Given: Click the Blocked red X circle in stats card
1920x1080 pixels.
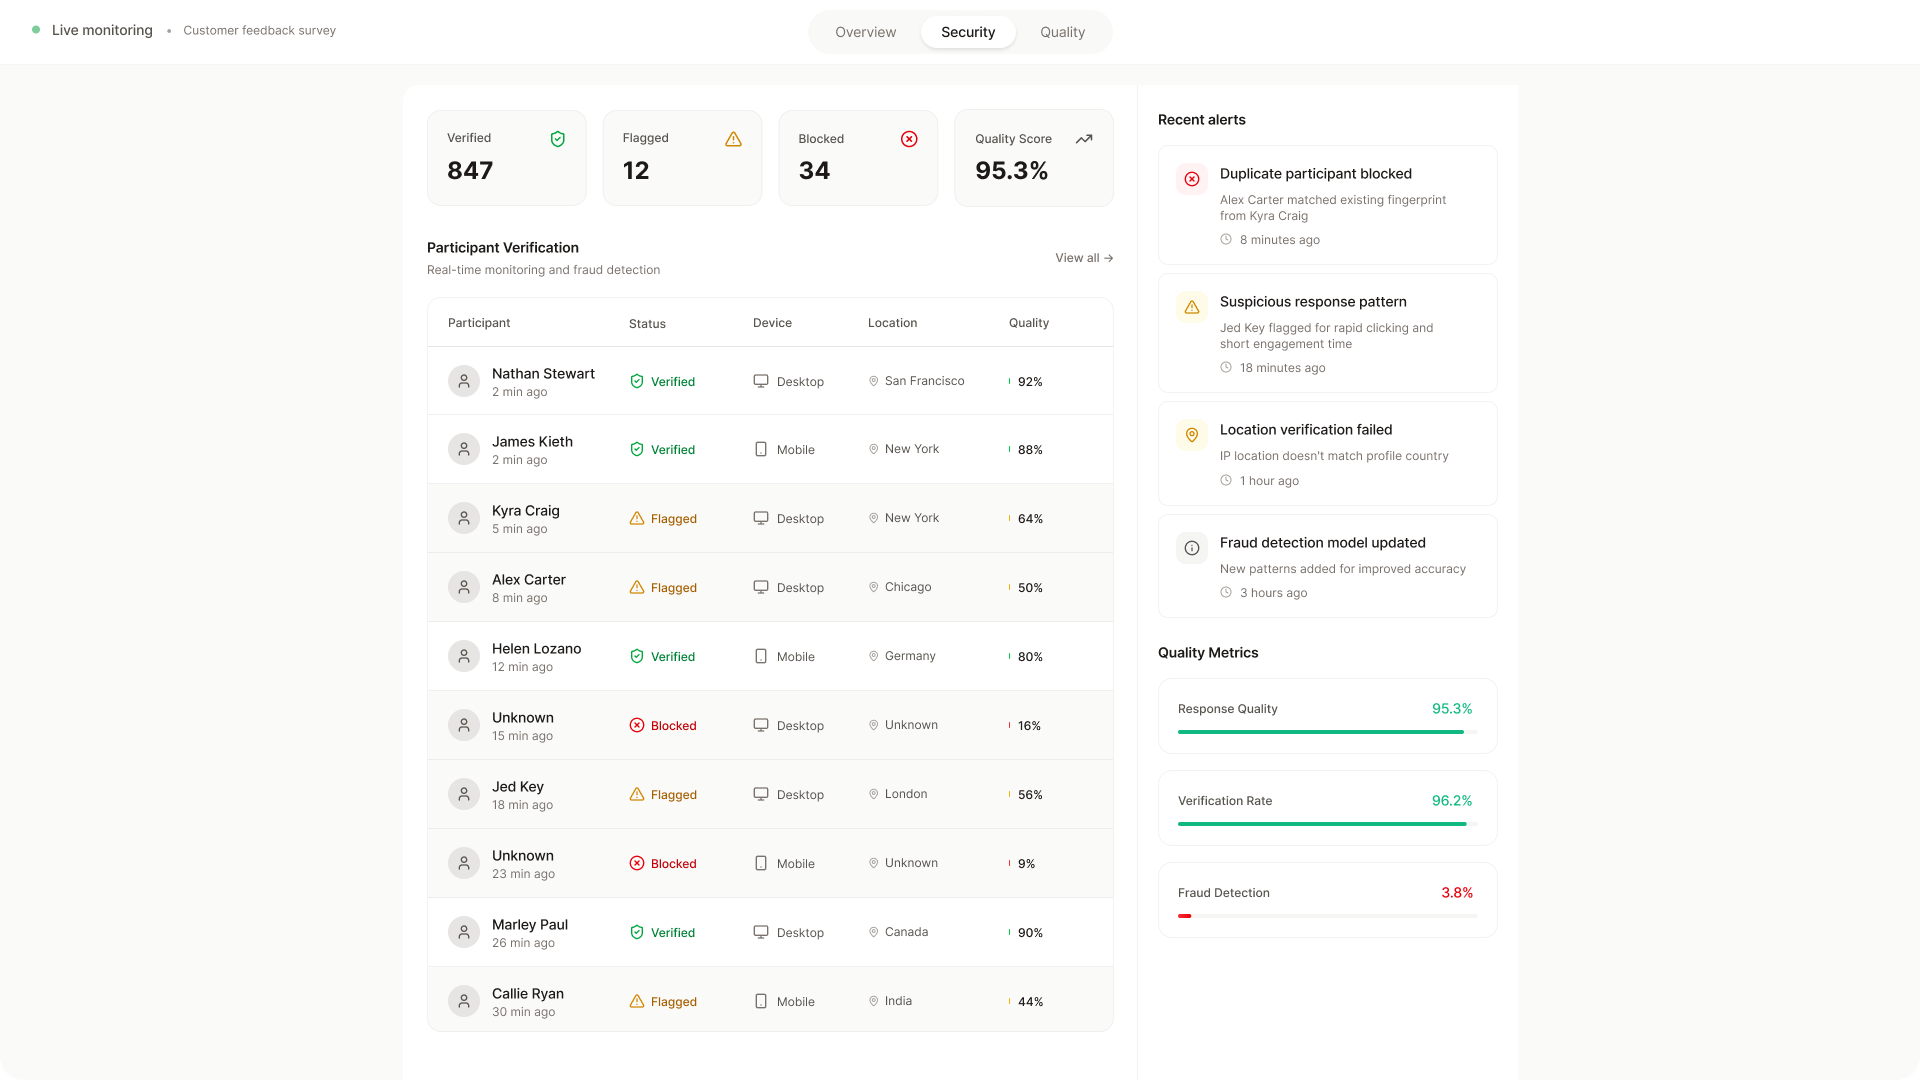Looking at the screenshot, I should point(909,139).
